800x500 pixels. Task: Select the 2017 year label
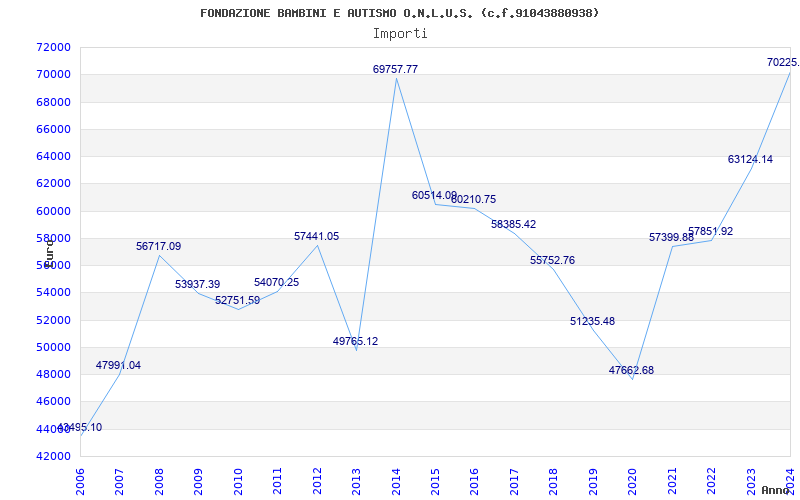[x=514, y=481]
